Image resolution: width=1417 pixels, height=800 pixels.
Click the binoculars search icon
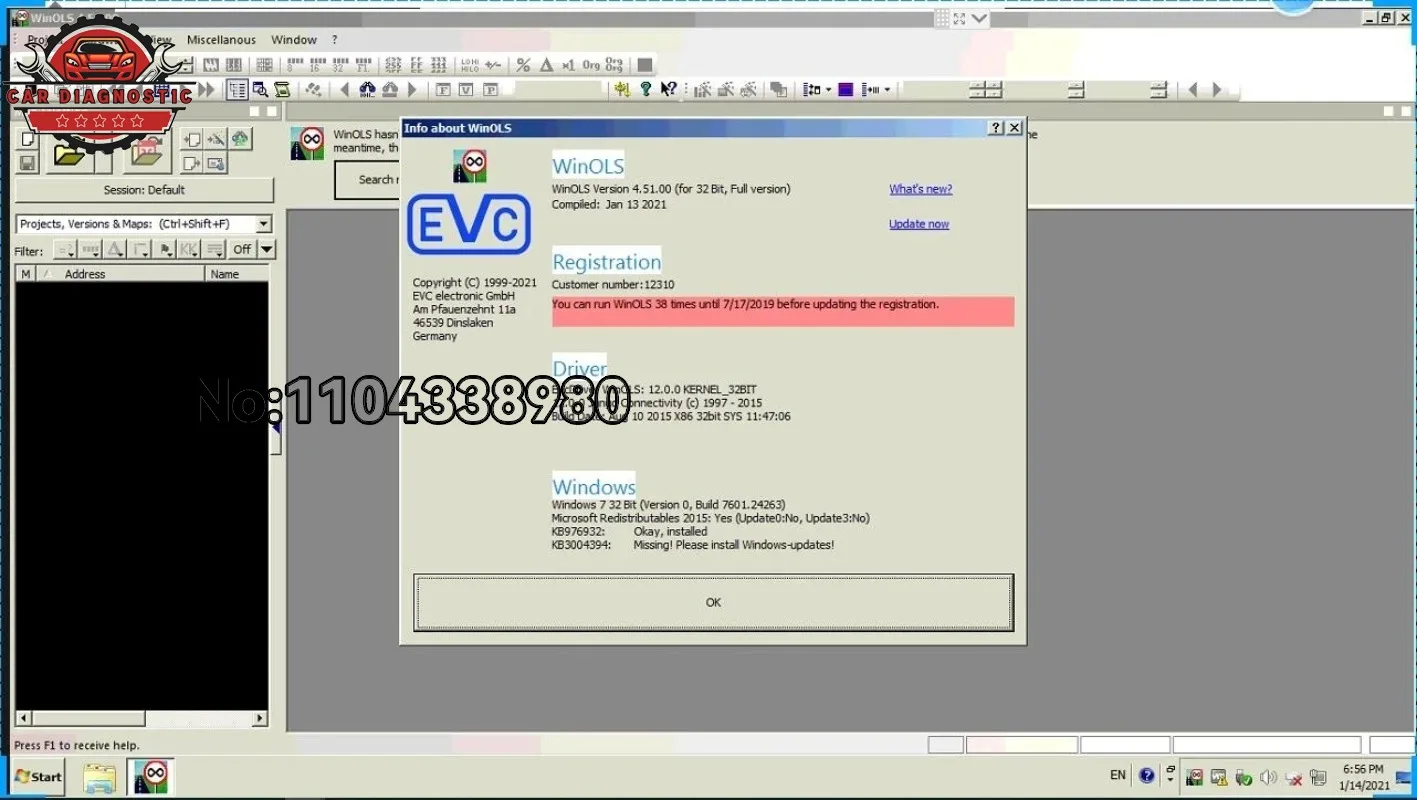[x=367, y=90]
